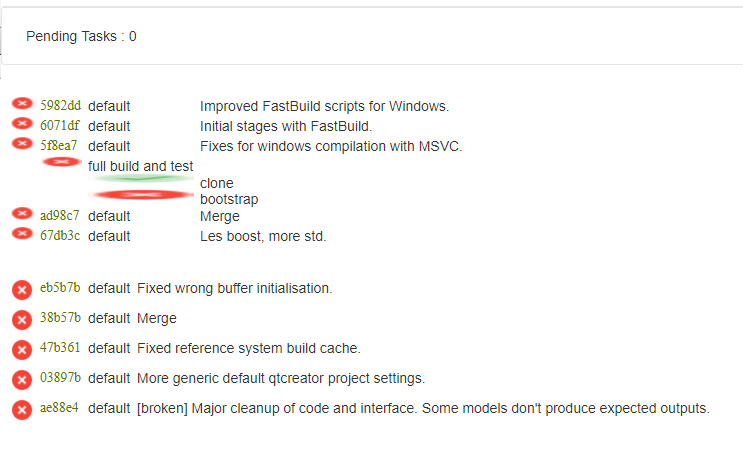Click red X icon beside 47b361
The height and width of the screenshot is (454, 743).
pyautogui.click(x=22, y=350)
